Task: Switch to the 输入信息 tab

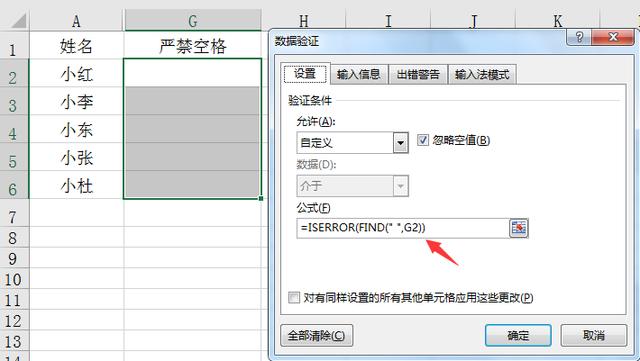Action: pos(359,74)
